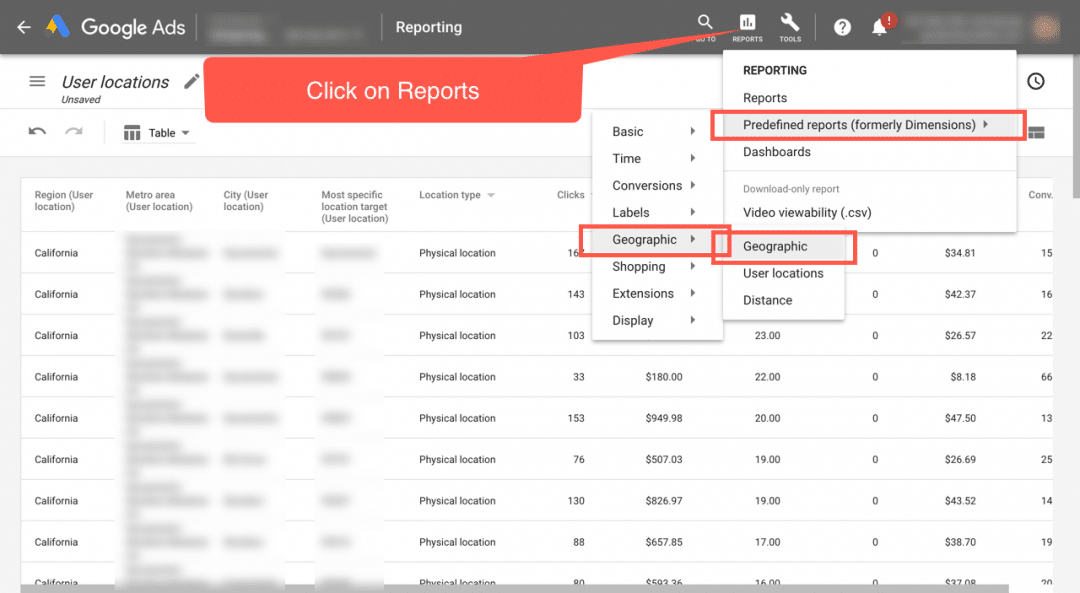
Task: Open the hamburger navigation menu
Action: [x=37, y=82]
